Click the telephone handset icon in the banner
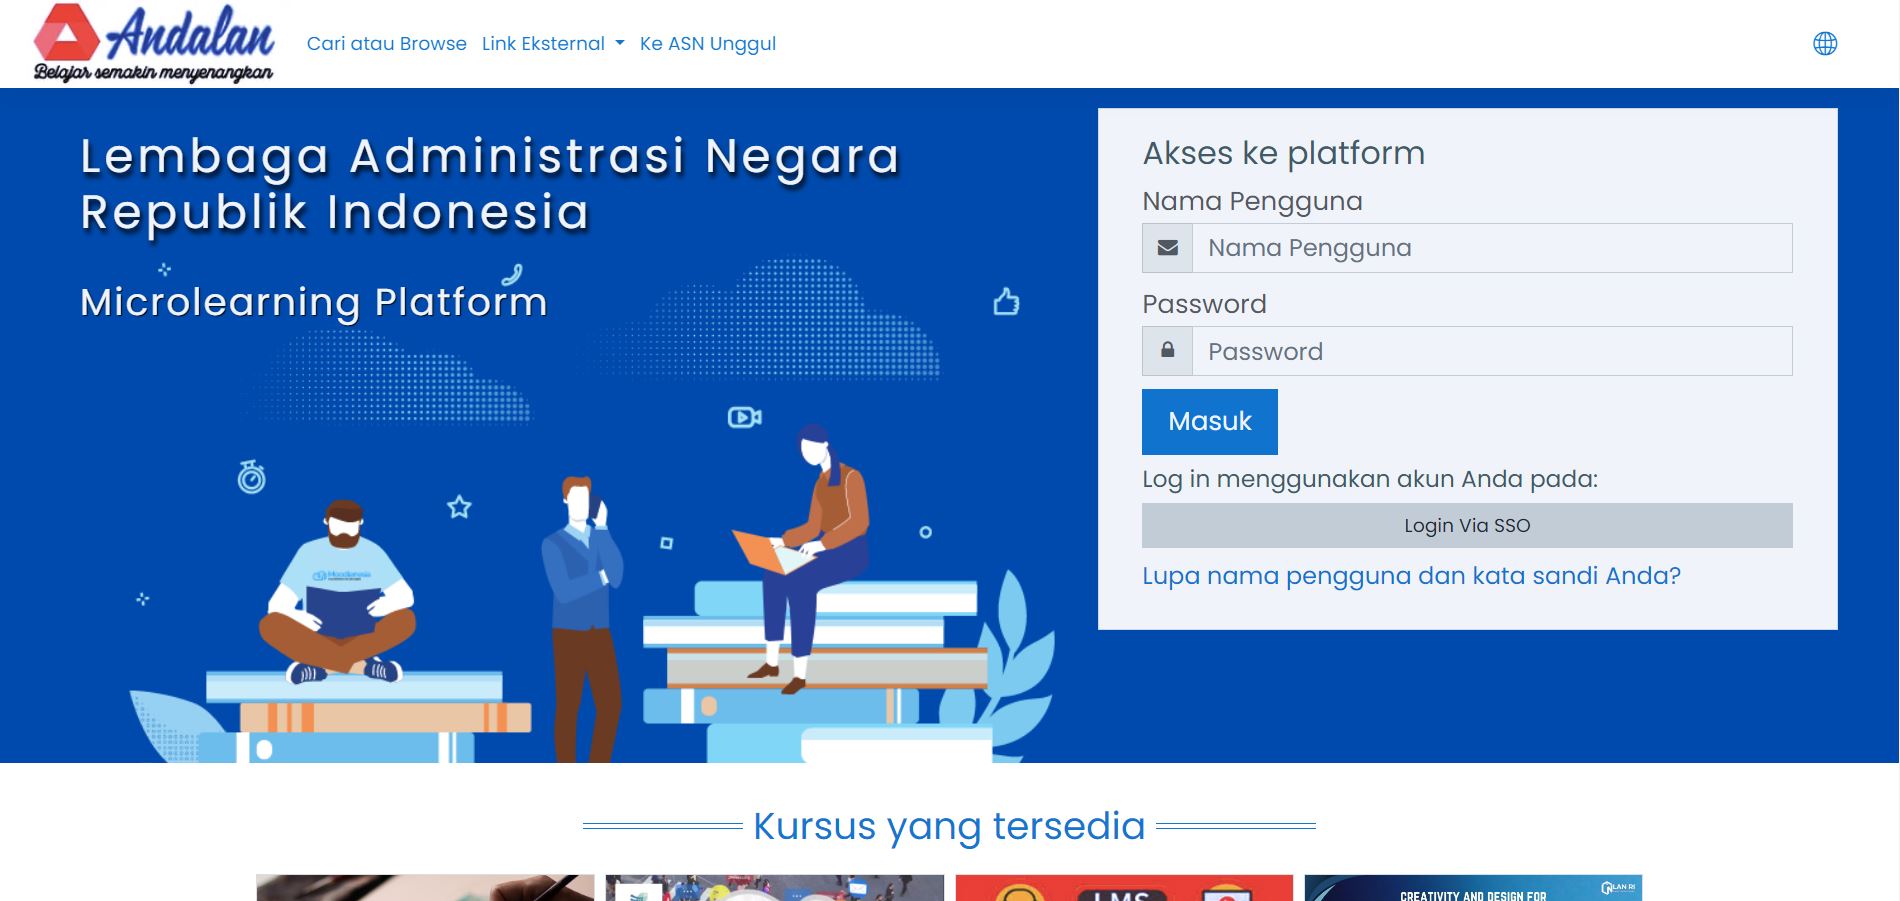This screenshot has height=901, width=1900. point(512,274)
